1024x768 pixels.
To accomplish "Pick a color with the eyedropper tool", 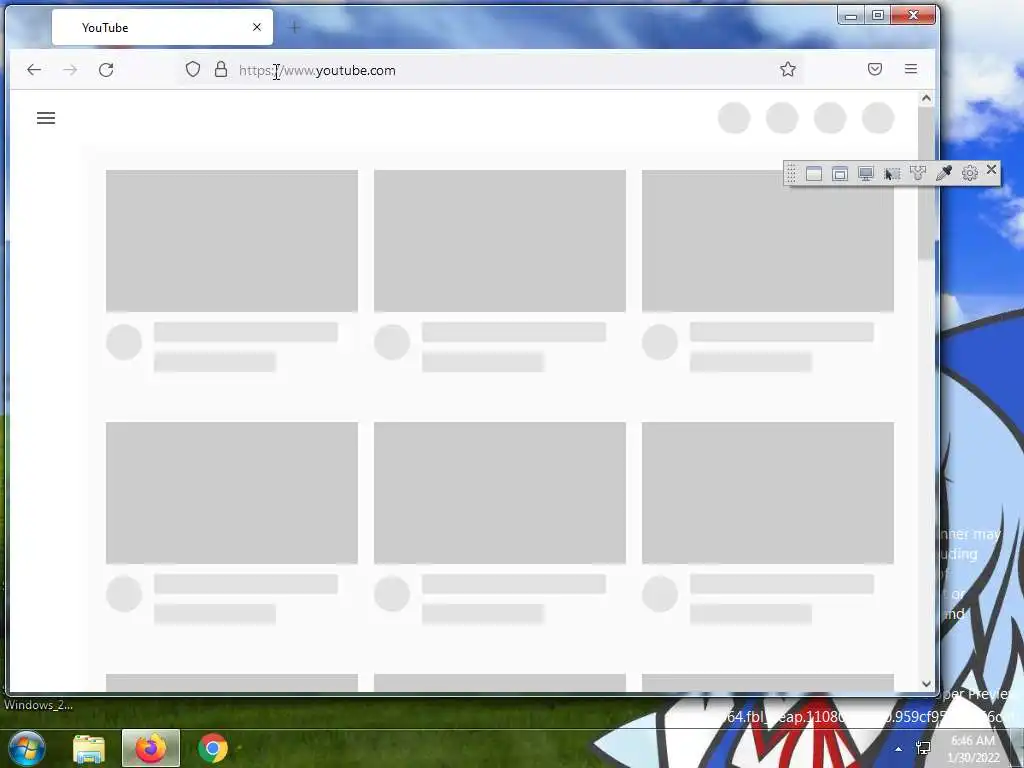I will 944,173.
